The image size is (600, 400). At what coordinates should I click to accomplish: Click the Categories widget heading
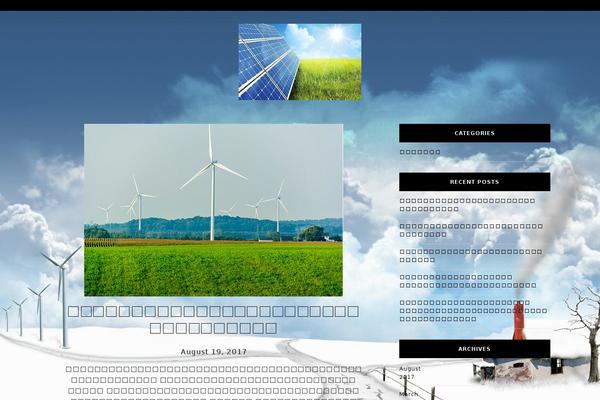pos(474,133)
